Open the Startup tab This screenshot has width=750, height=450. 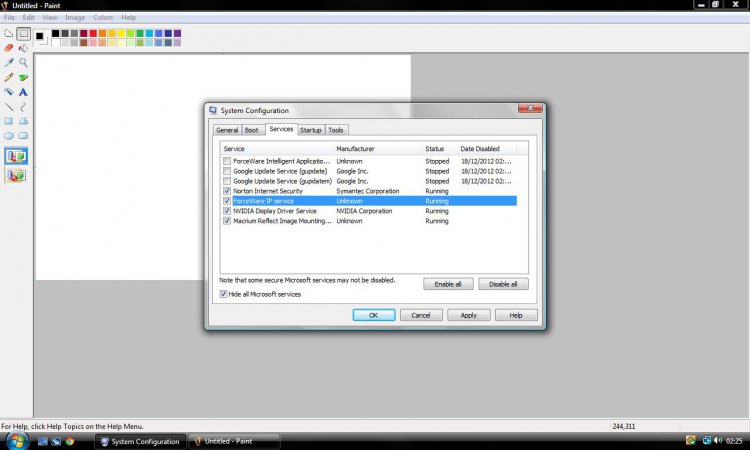point(311,130)
